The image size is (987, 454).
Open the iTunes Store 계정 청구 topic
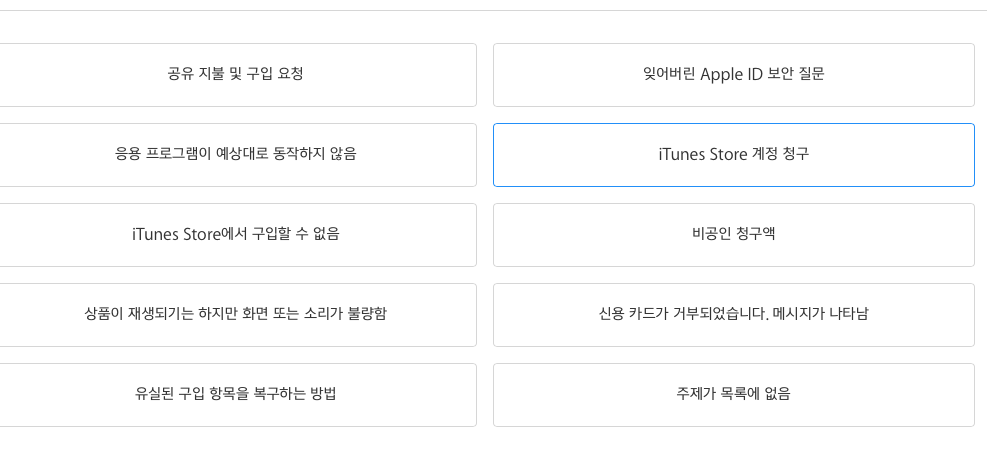(x=733, y=154)
